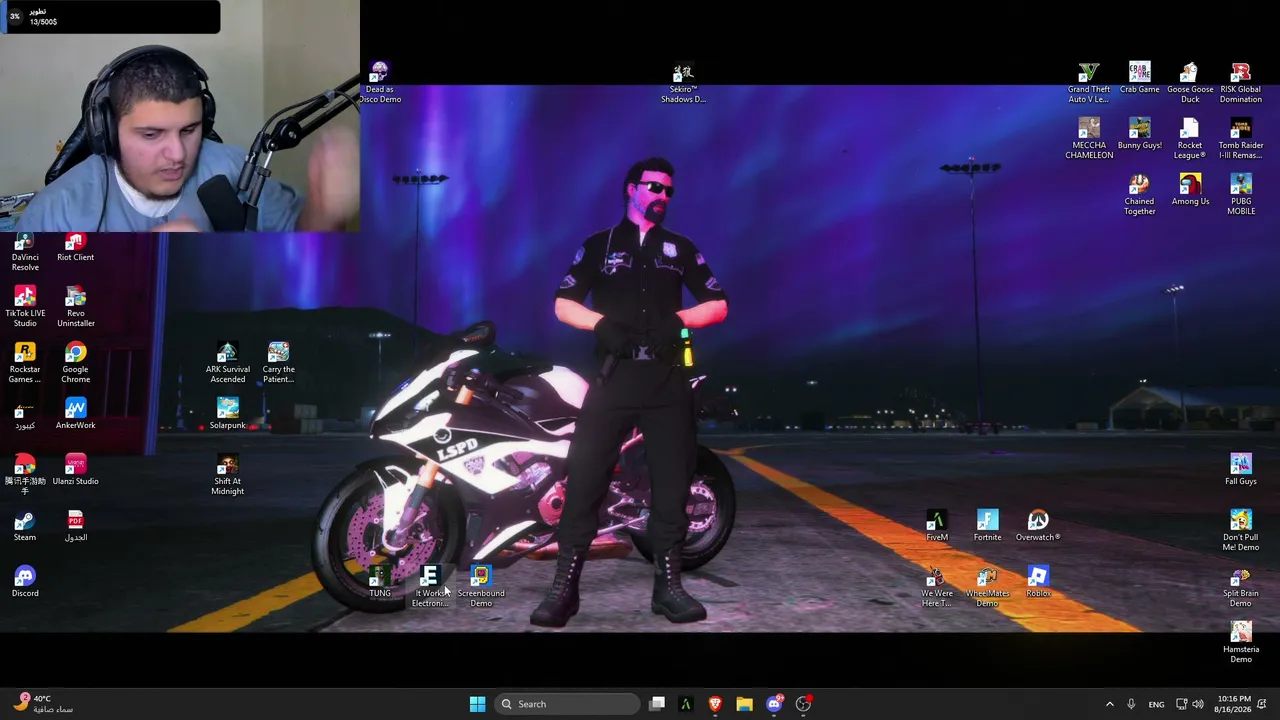Select the Steam desktop shortcut
This screenshot has width=1280, height=720.
click(25, 526)
